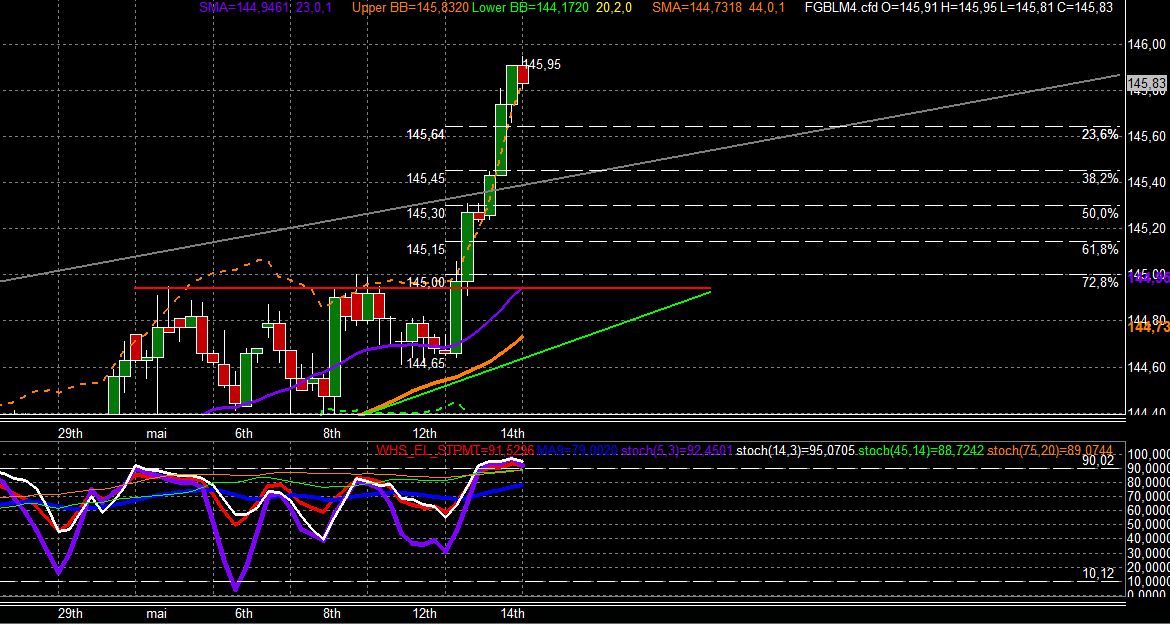Click 14th on bottom stochastic date axis
1170x624 pixels.
[x=512, y=614]
